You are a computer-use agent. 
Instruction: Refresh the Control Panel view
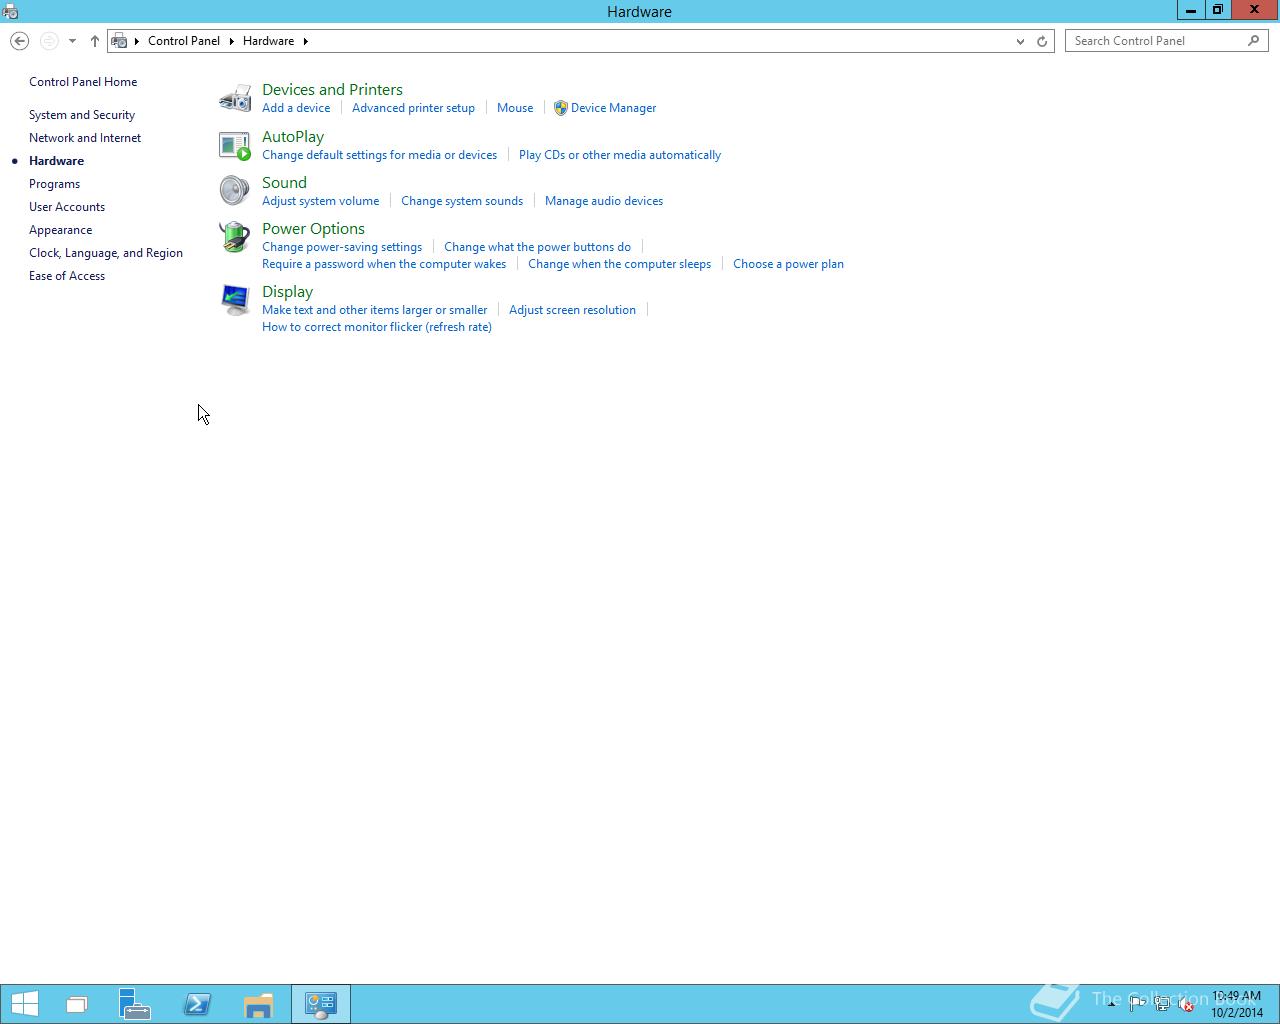(1042, 41)
